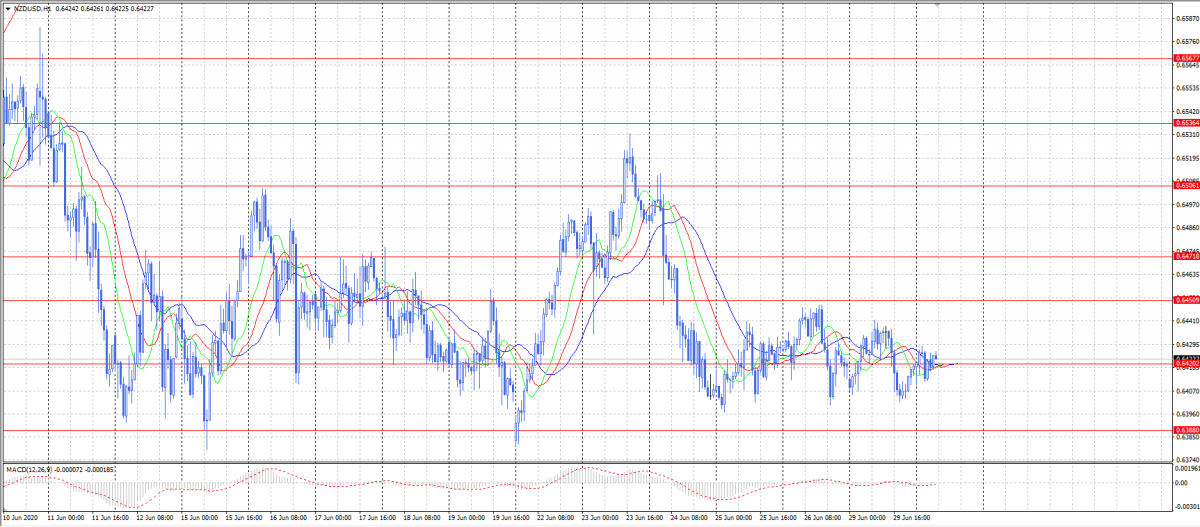This screenshot has height=527, width=1200.
Task: Click the chart shift triangle marker at top
Action: click(x=937, y=6)
